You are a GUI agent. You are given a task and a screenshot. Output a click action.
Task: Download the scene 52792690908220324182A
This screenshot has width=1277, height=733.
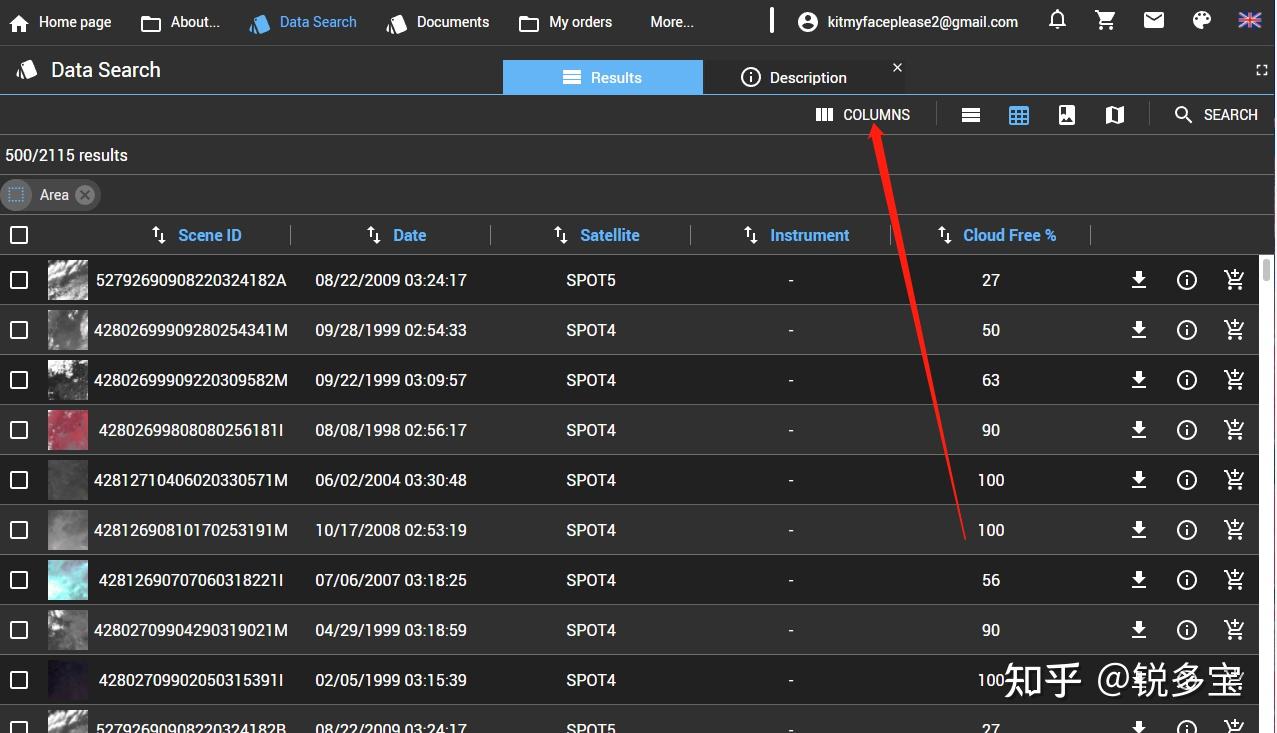click(1138, 280)
